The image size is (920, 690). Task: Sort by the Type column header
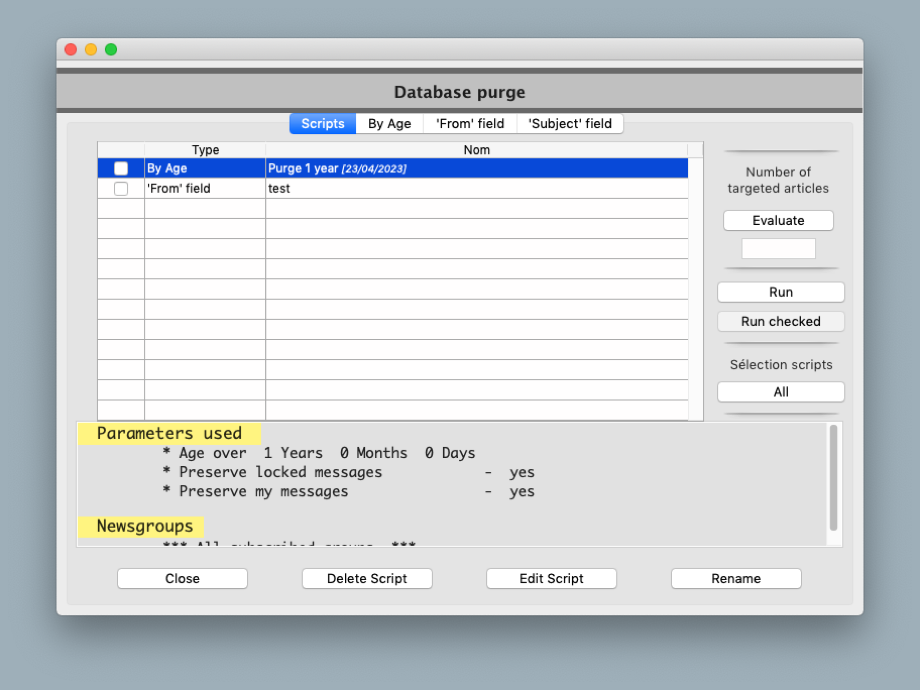pos(205,150)
